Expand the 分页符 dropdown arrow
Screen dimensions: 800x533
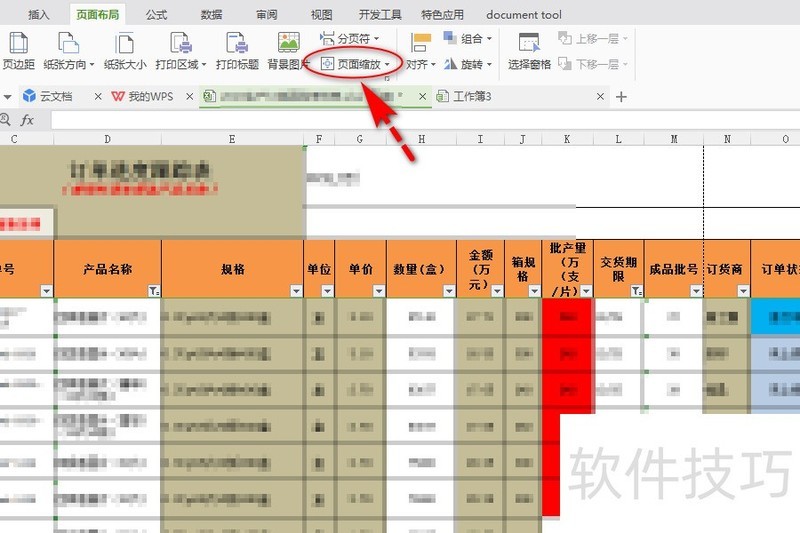pyautogui.click(x=376, y=38)
